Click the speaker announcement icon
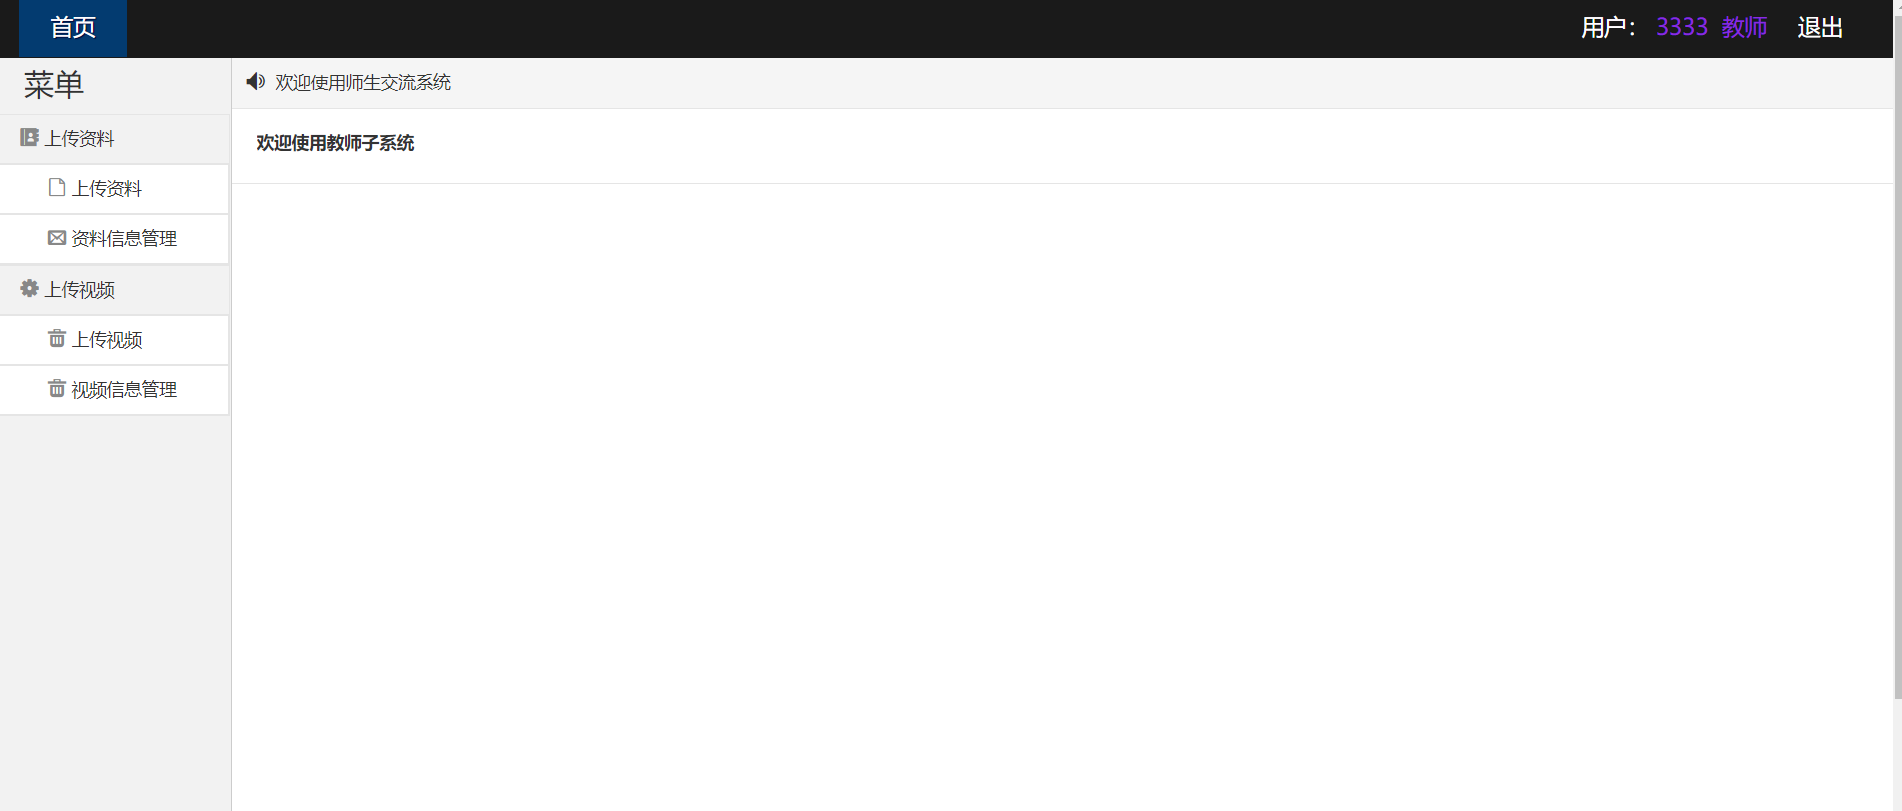 pyautogui.click(x=255, y=82)
